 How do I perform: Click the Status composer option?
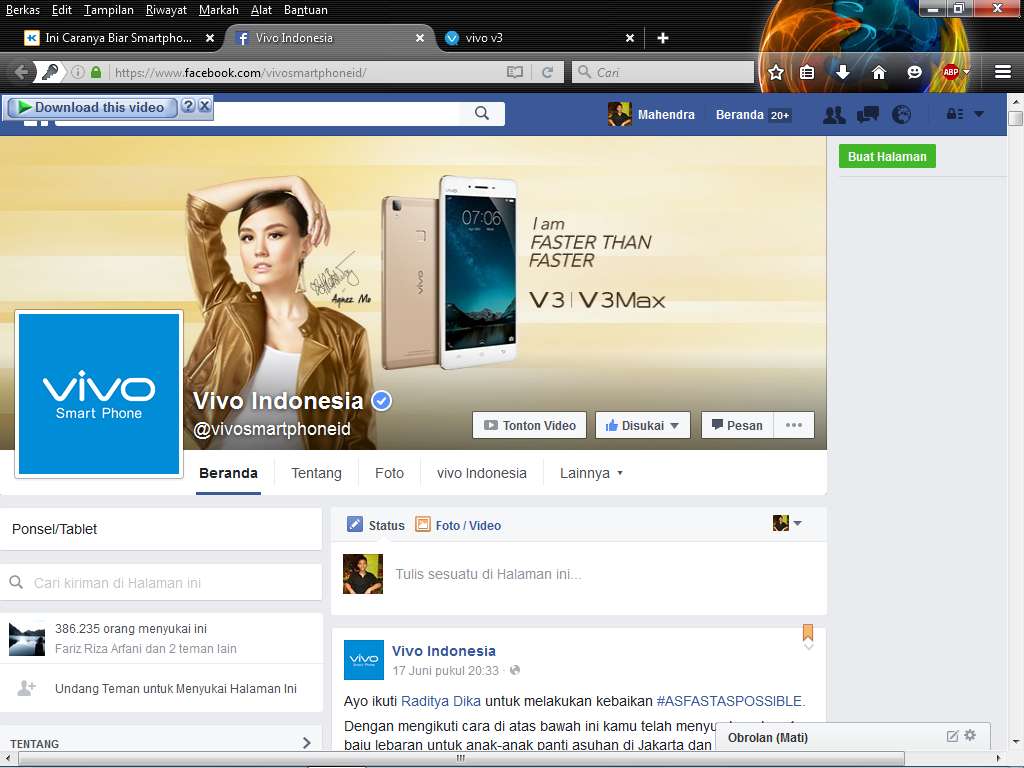click(x=376, y=525)
